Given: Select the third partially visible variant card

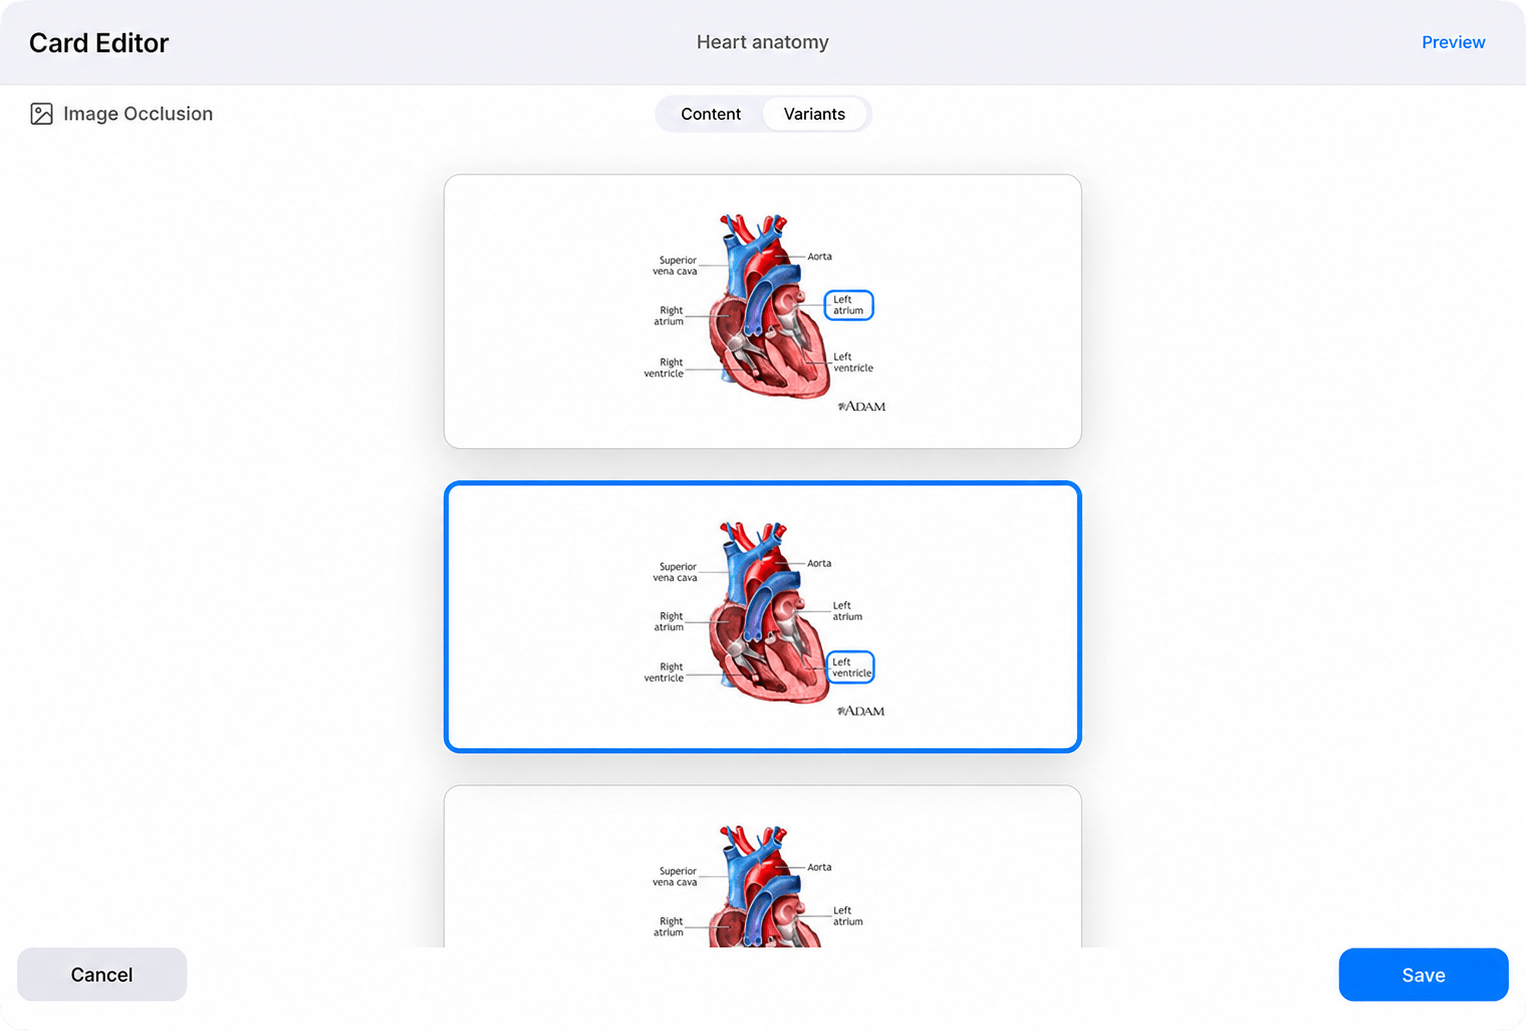Looking at the screenshot, I should 763,866.
